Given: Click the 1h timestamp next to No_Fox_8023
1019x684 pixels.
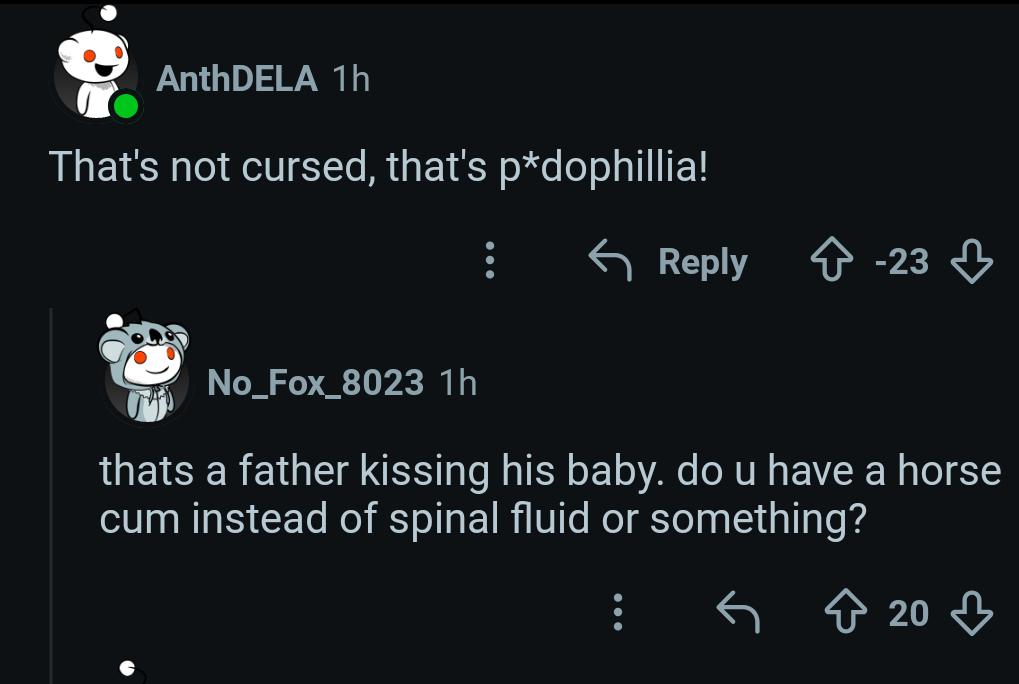Looking at the screenshot, I should (458, 382).
